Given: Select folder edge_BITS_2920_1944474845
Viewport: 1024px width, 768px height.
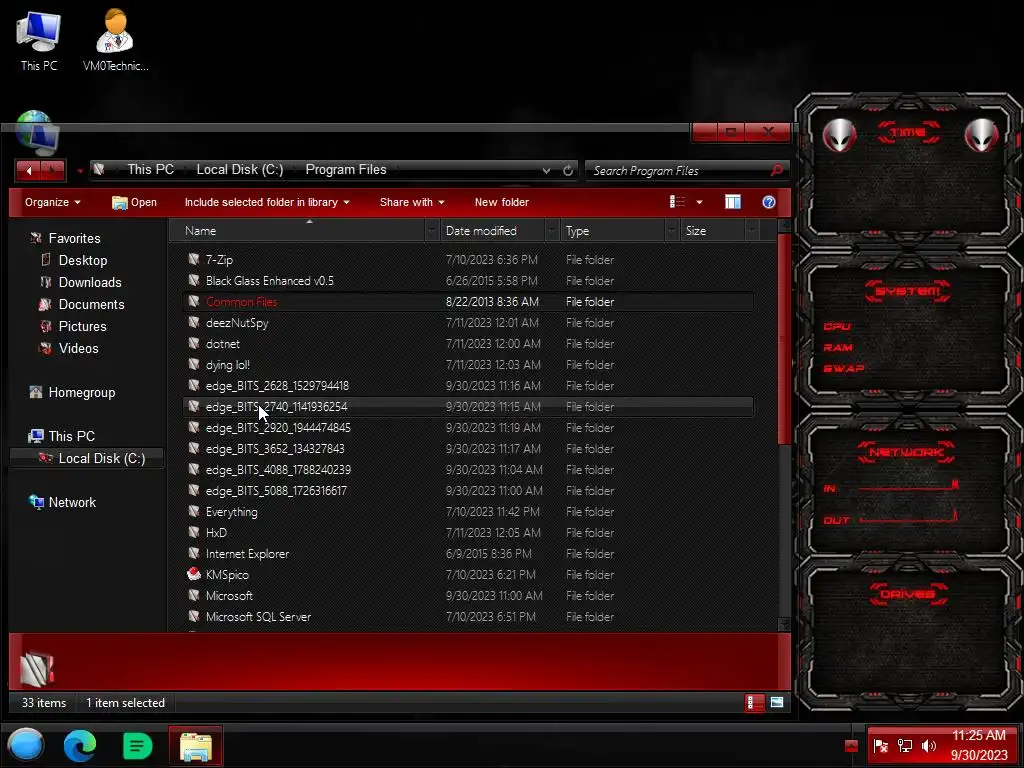Looking at the screenshot, I should pos(468,428).
